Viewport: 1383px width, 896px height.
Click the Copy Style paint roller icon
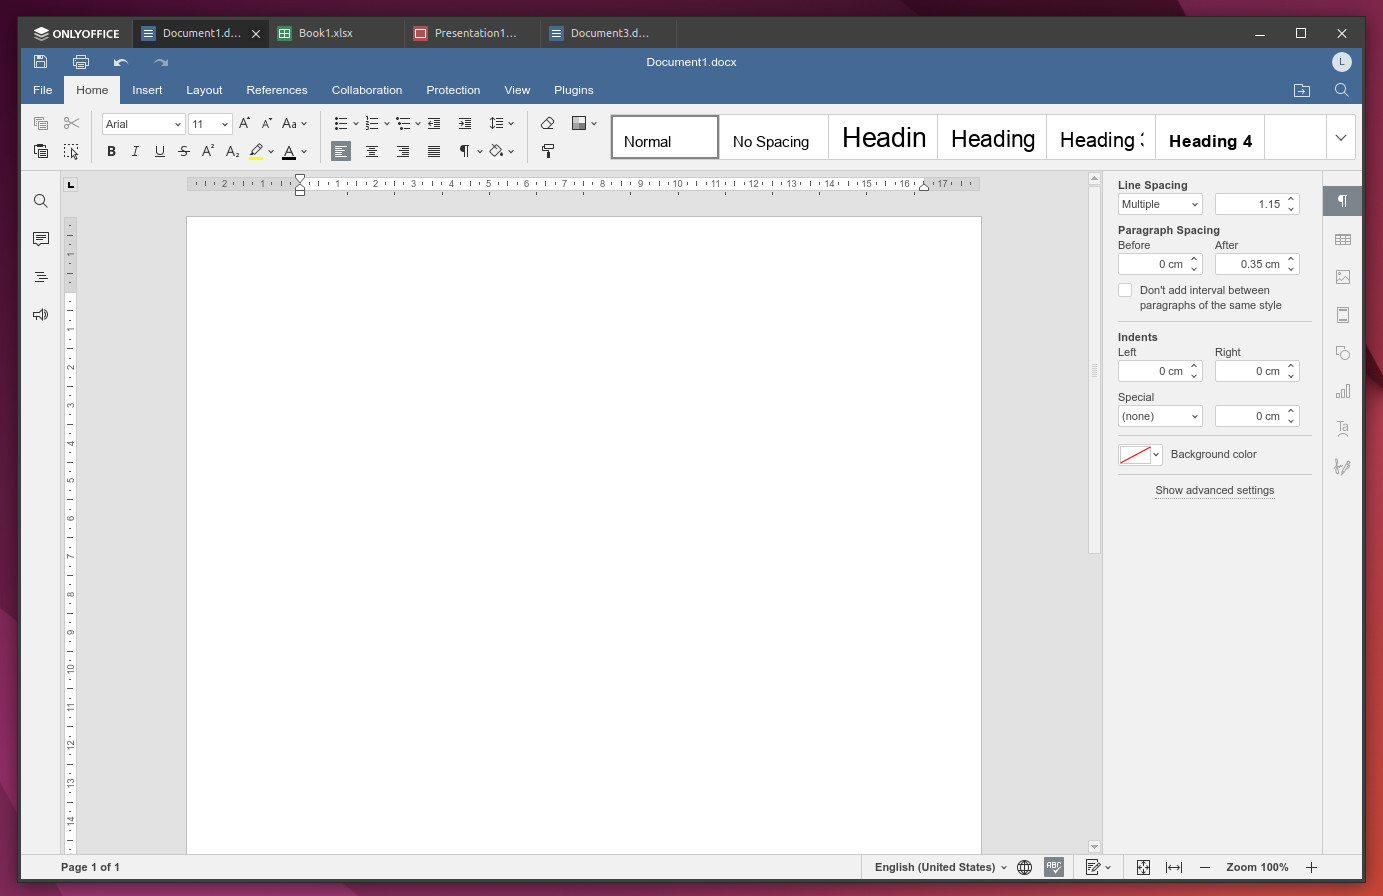(x=548, y=151)
